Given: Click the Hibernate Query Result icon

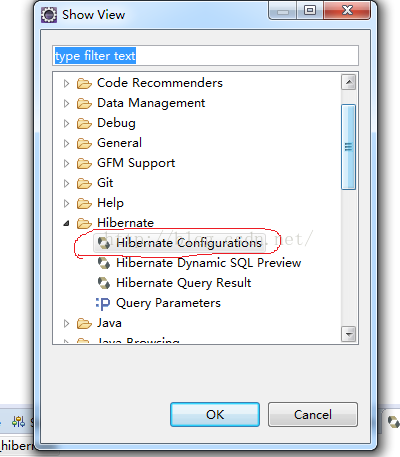Looking at the screenshot, I should [x=104, y=283].
